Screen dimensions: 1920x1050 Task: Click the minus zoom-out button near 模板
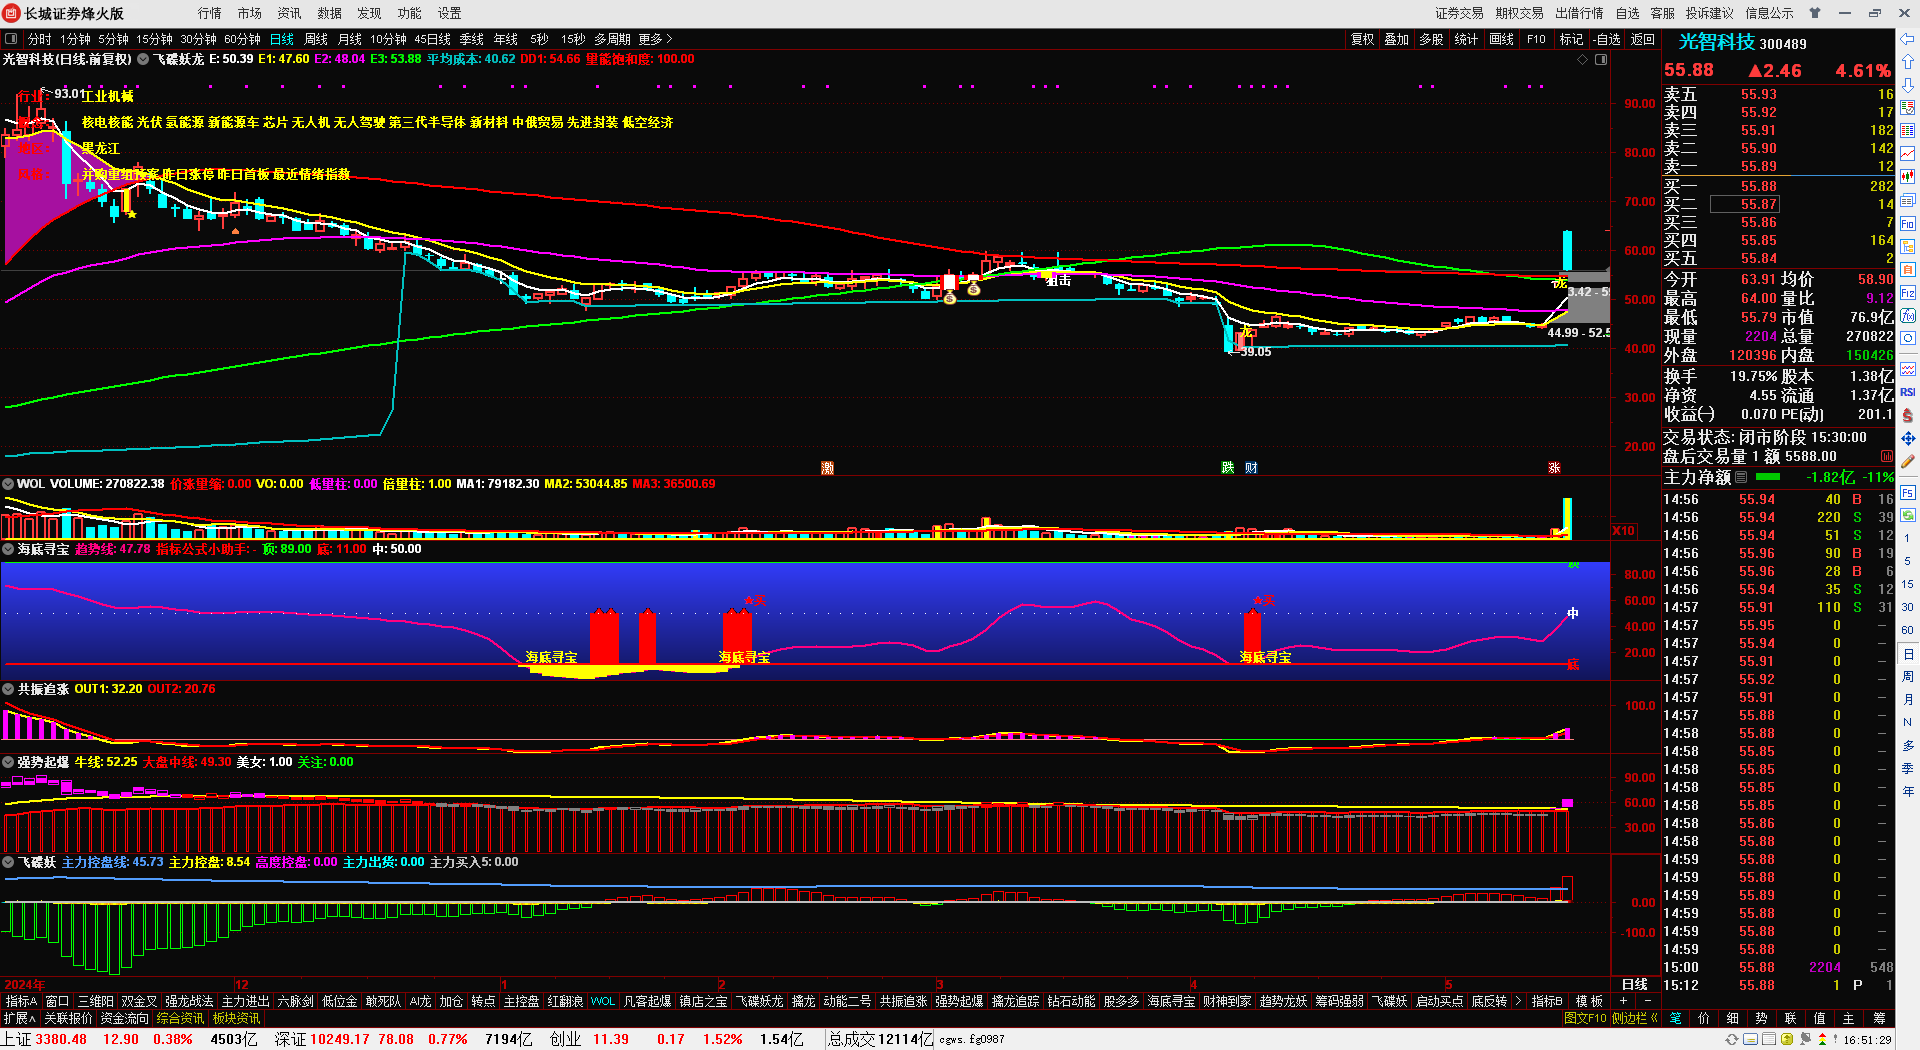1648,1001
